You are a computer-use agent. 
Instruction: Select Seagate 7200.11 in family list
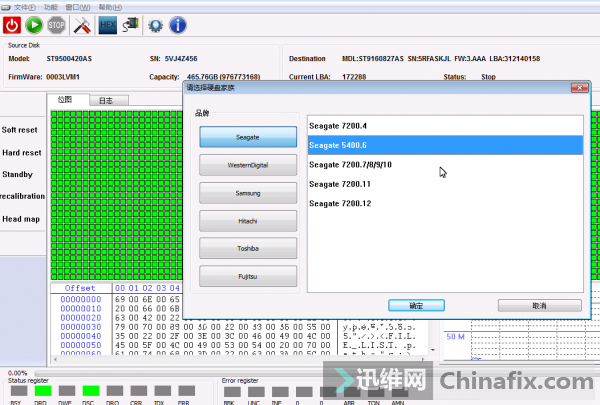pos(445,184)
